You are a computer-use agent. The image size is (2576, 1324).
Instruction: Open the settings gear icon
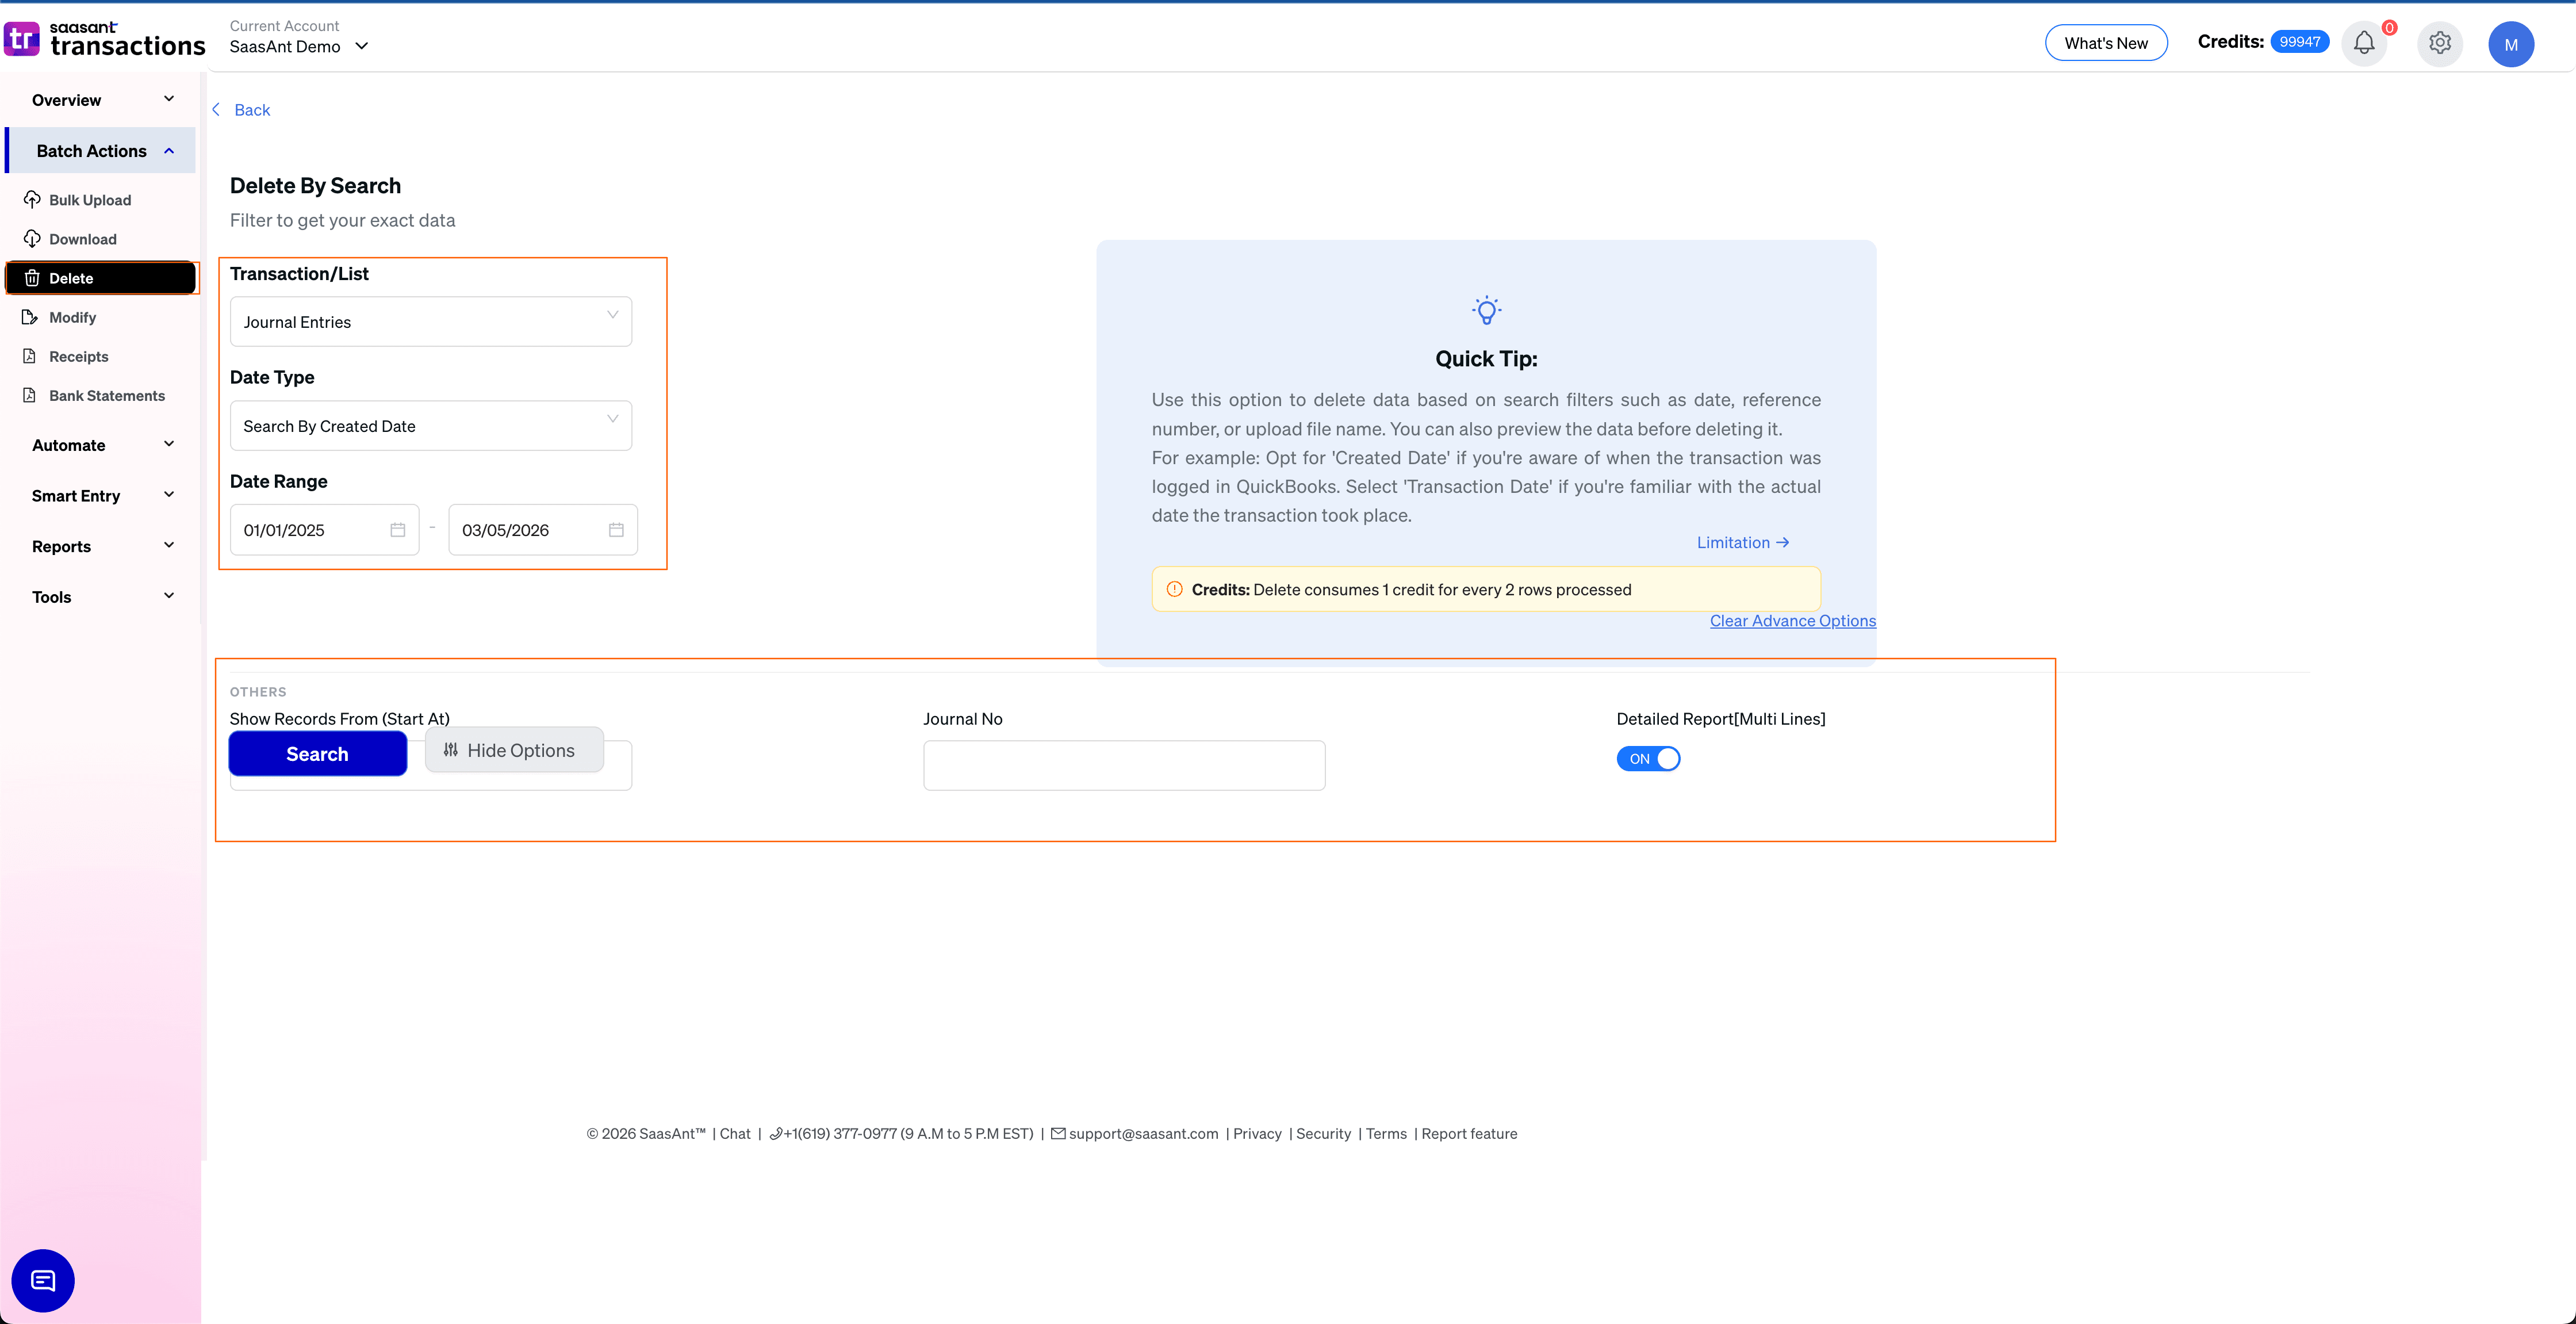click(x=2439, y=43)
